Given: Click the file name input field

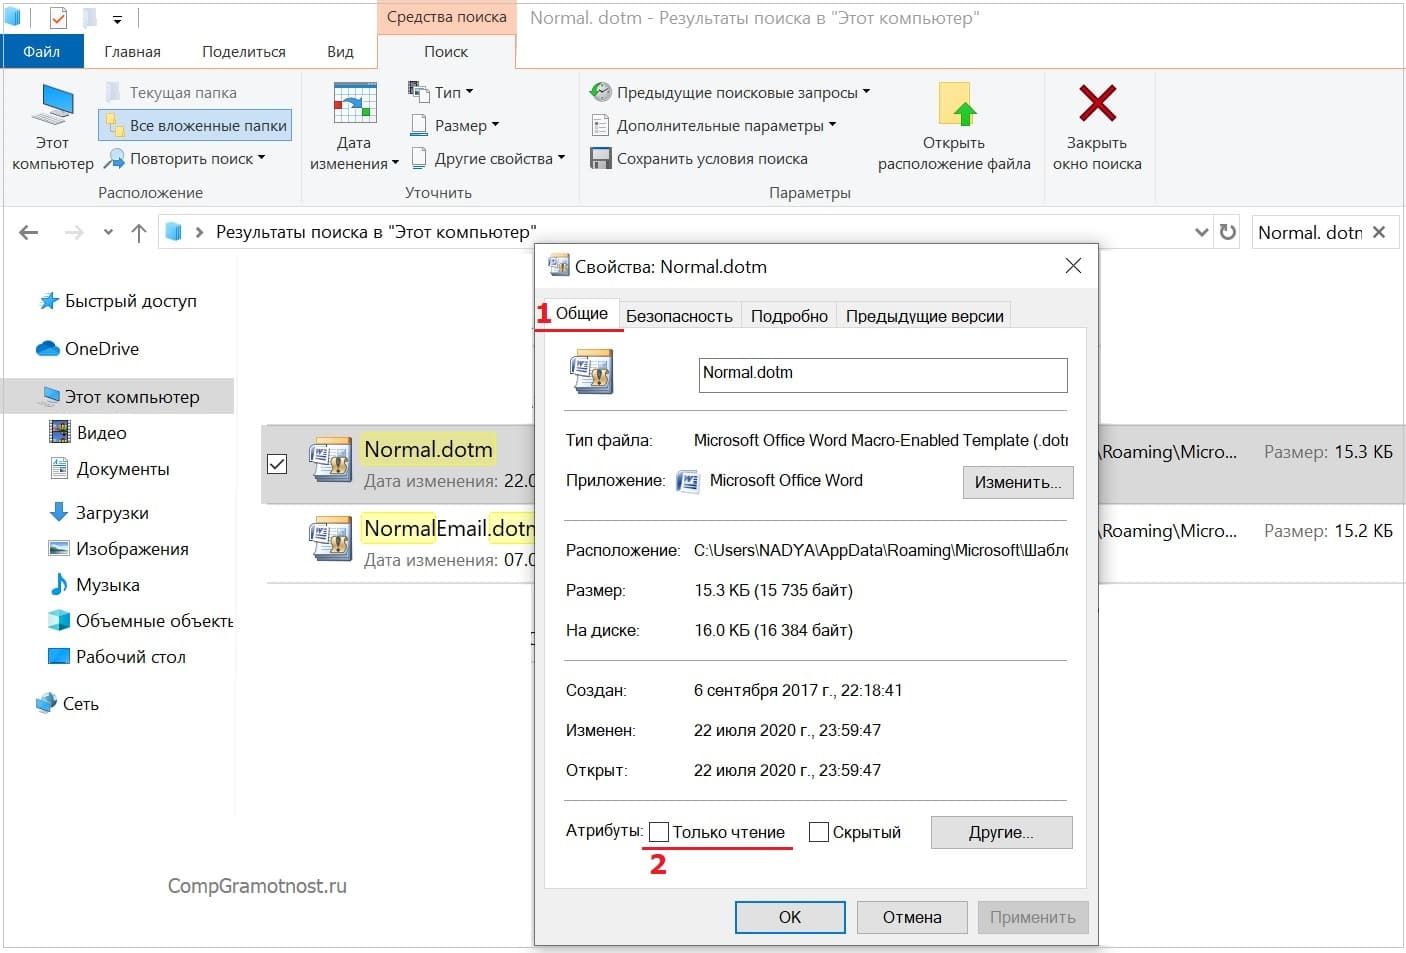Looking at the screenshot, I should (882, 374).
